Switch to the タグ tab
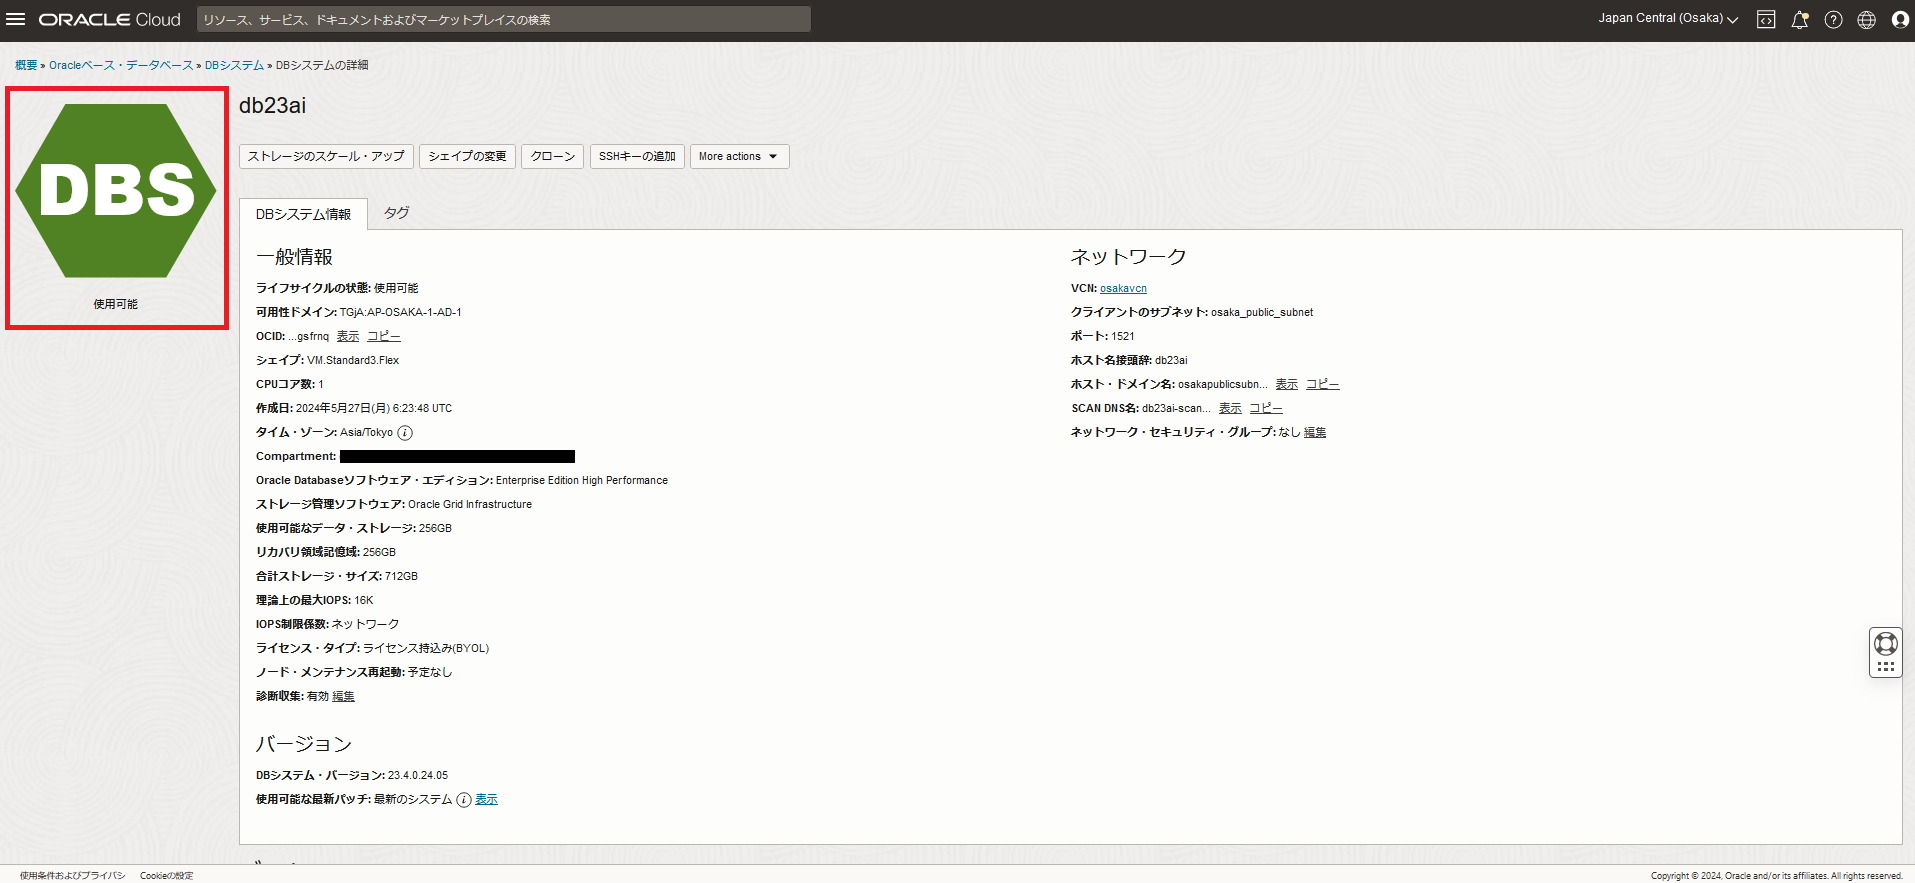The image size is (1915, 883). coord(397,213)
